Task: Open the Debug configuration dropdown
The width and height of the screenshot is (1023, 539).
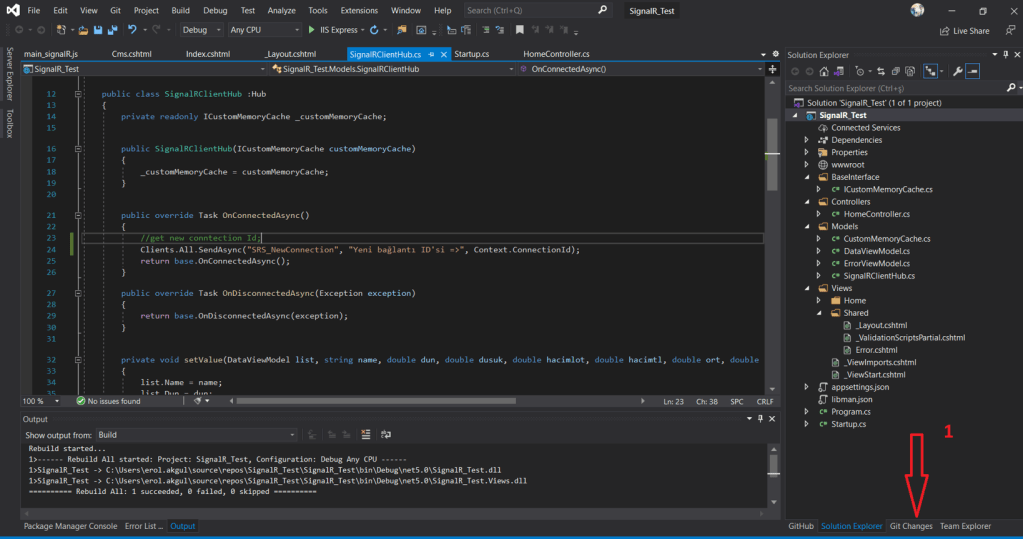Action: (201, 30)
